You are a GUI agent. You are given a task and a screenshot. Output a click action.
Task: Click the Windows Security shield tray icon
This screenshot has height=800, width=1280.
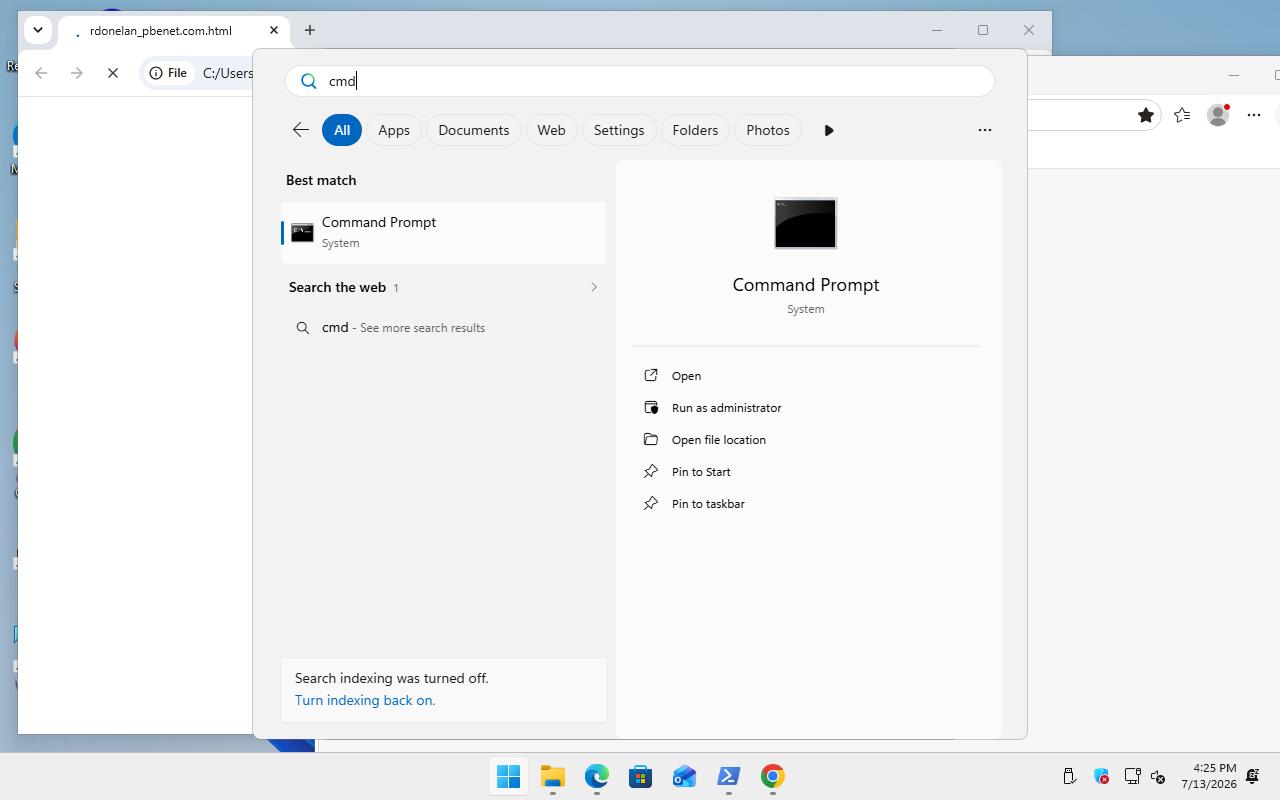[x=1101, y=776]
